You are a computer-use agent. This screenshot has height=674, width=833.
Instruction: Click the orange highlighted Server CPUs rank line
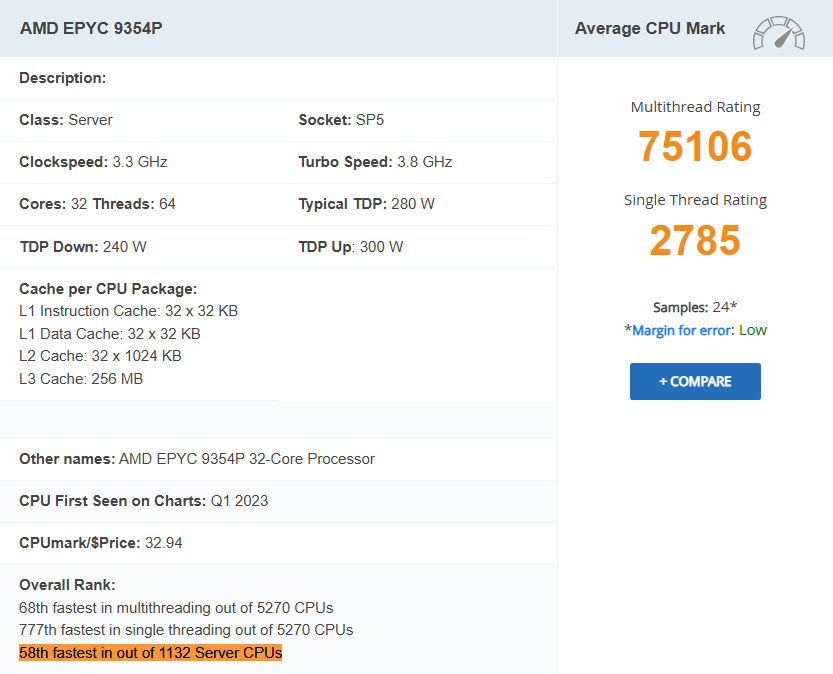tap(150, 653)
